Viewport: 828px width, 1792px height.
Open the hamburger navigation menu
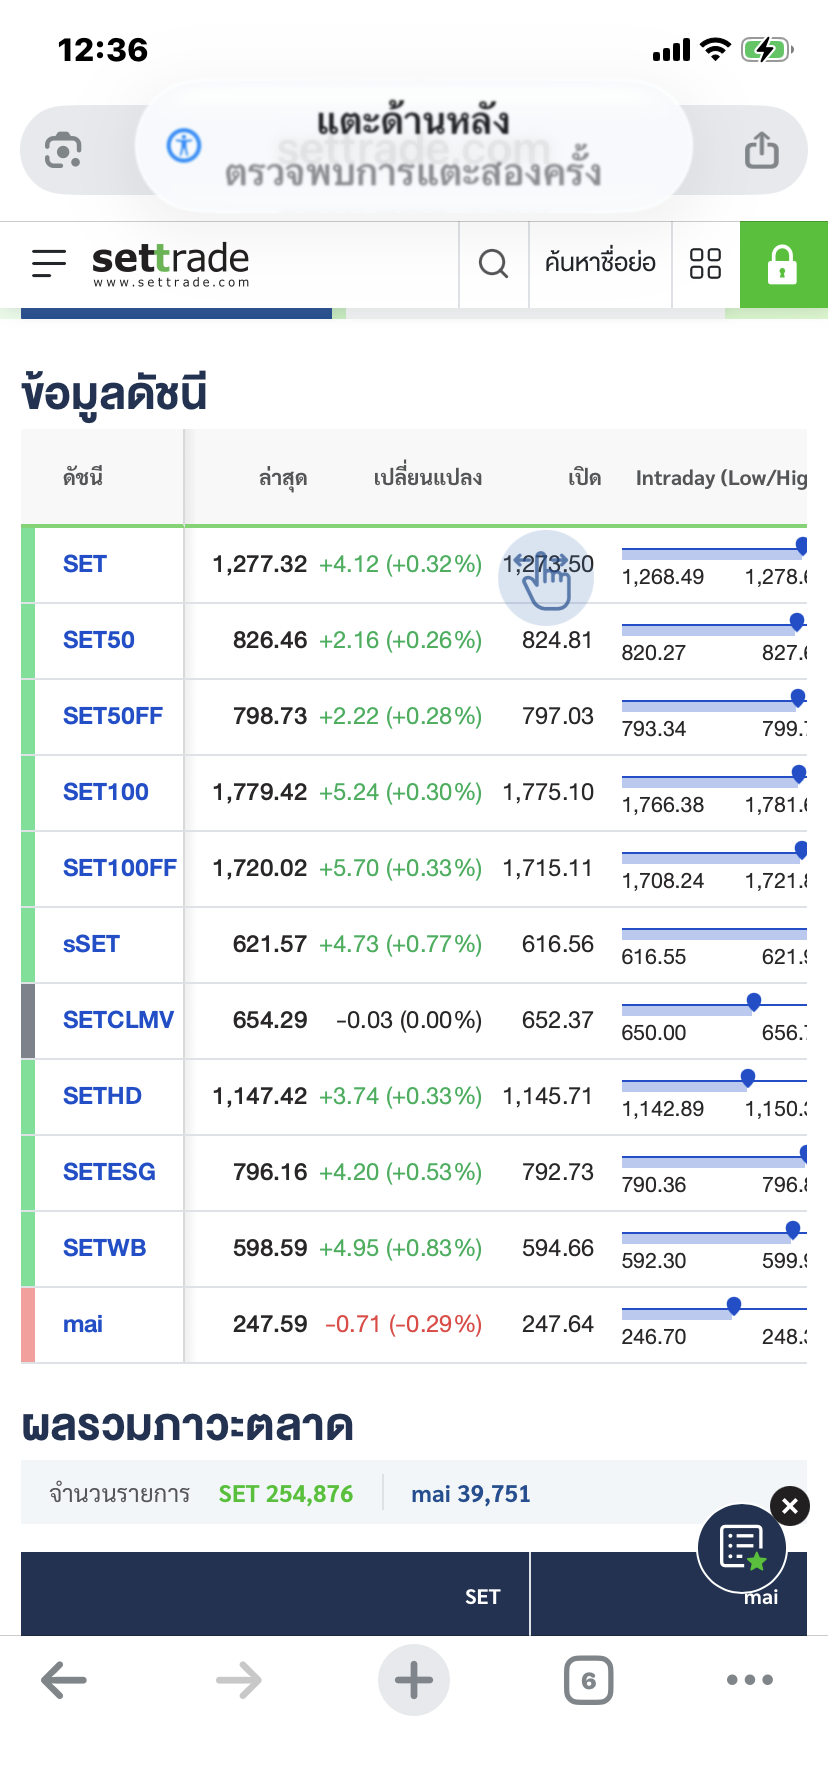click(x=49, y=264)
